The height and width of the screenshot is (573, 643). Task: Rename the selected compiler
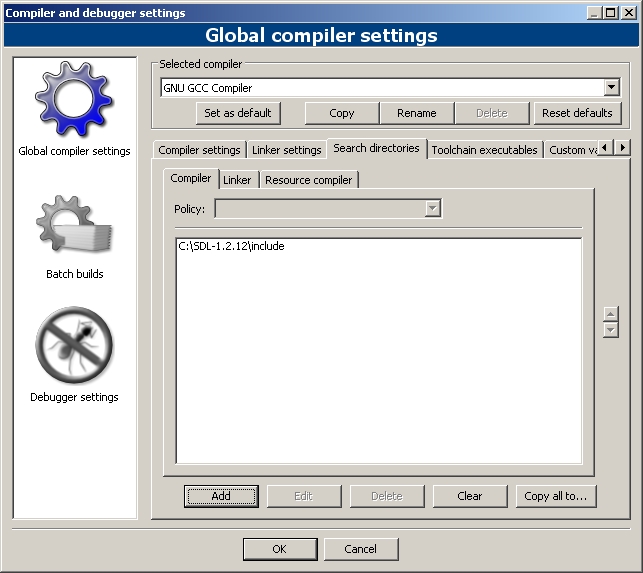[x=417, y=113]
